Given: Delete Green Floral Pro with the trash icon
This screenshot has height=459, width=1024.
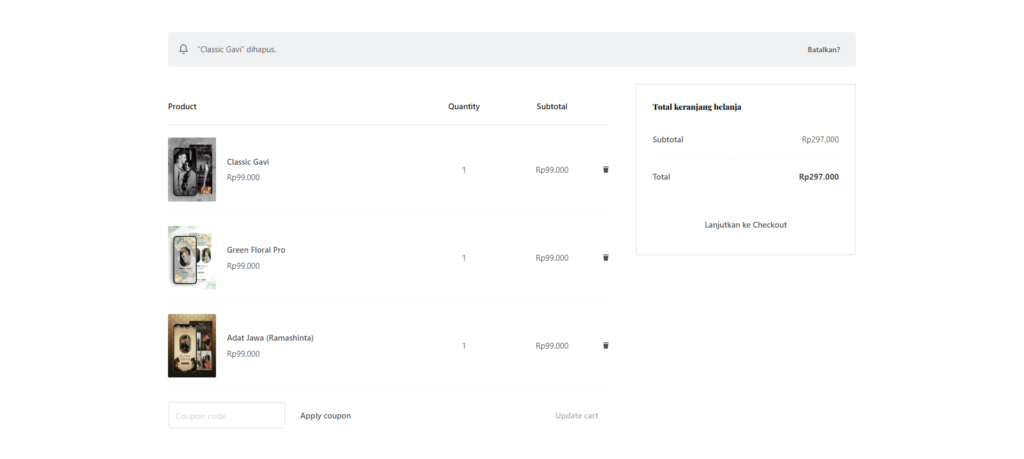Looking at the screenshot, I should click(x=605, y=258).
